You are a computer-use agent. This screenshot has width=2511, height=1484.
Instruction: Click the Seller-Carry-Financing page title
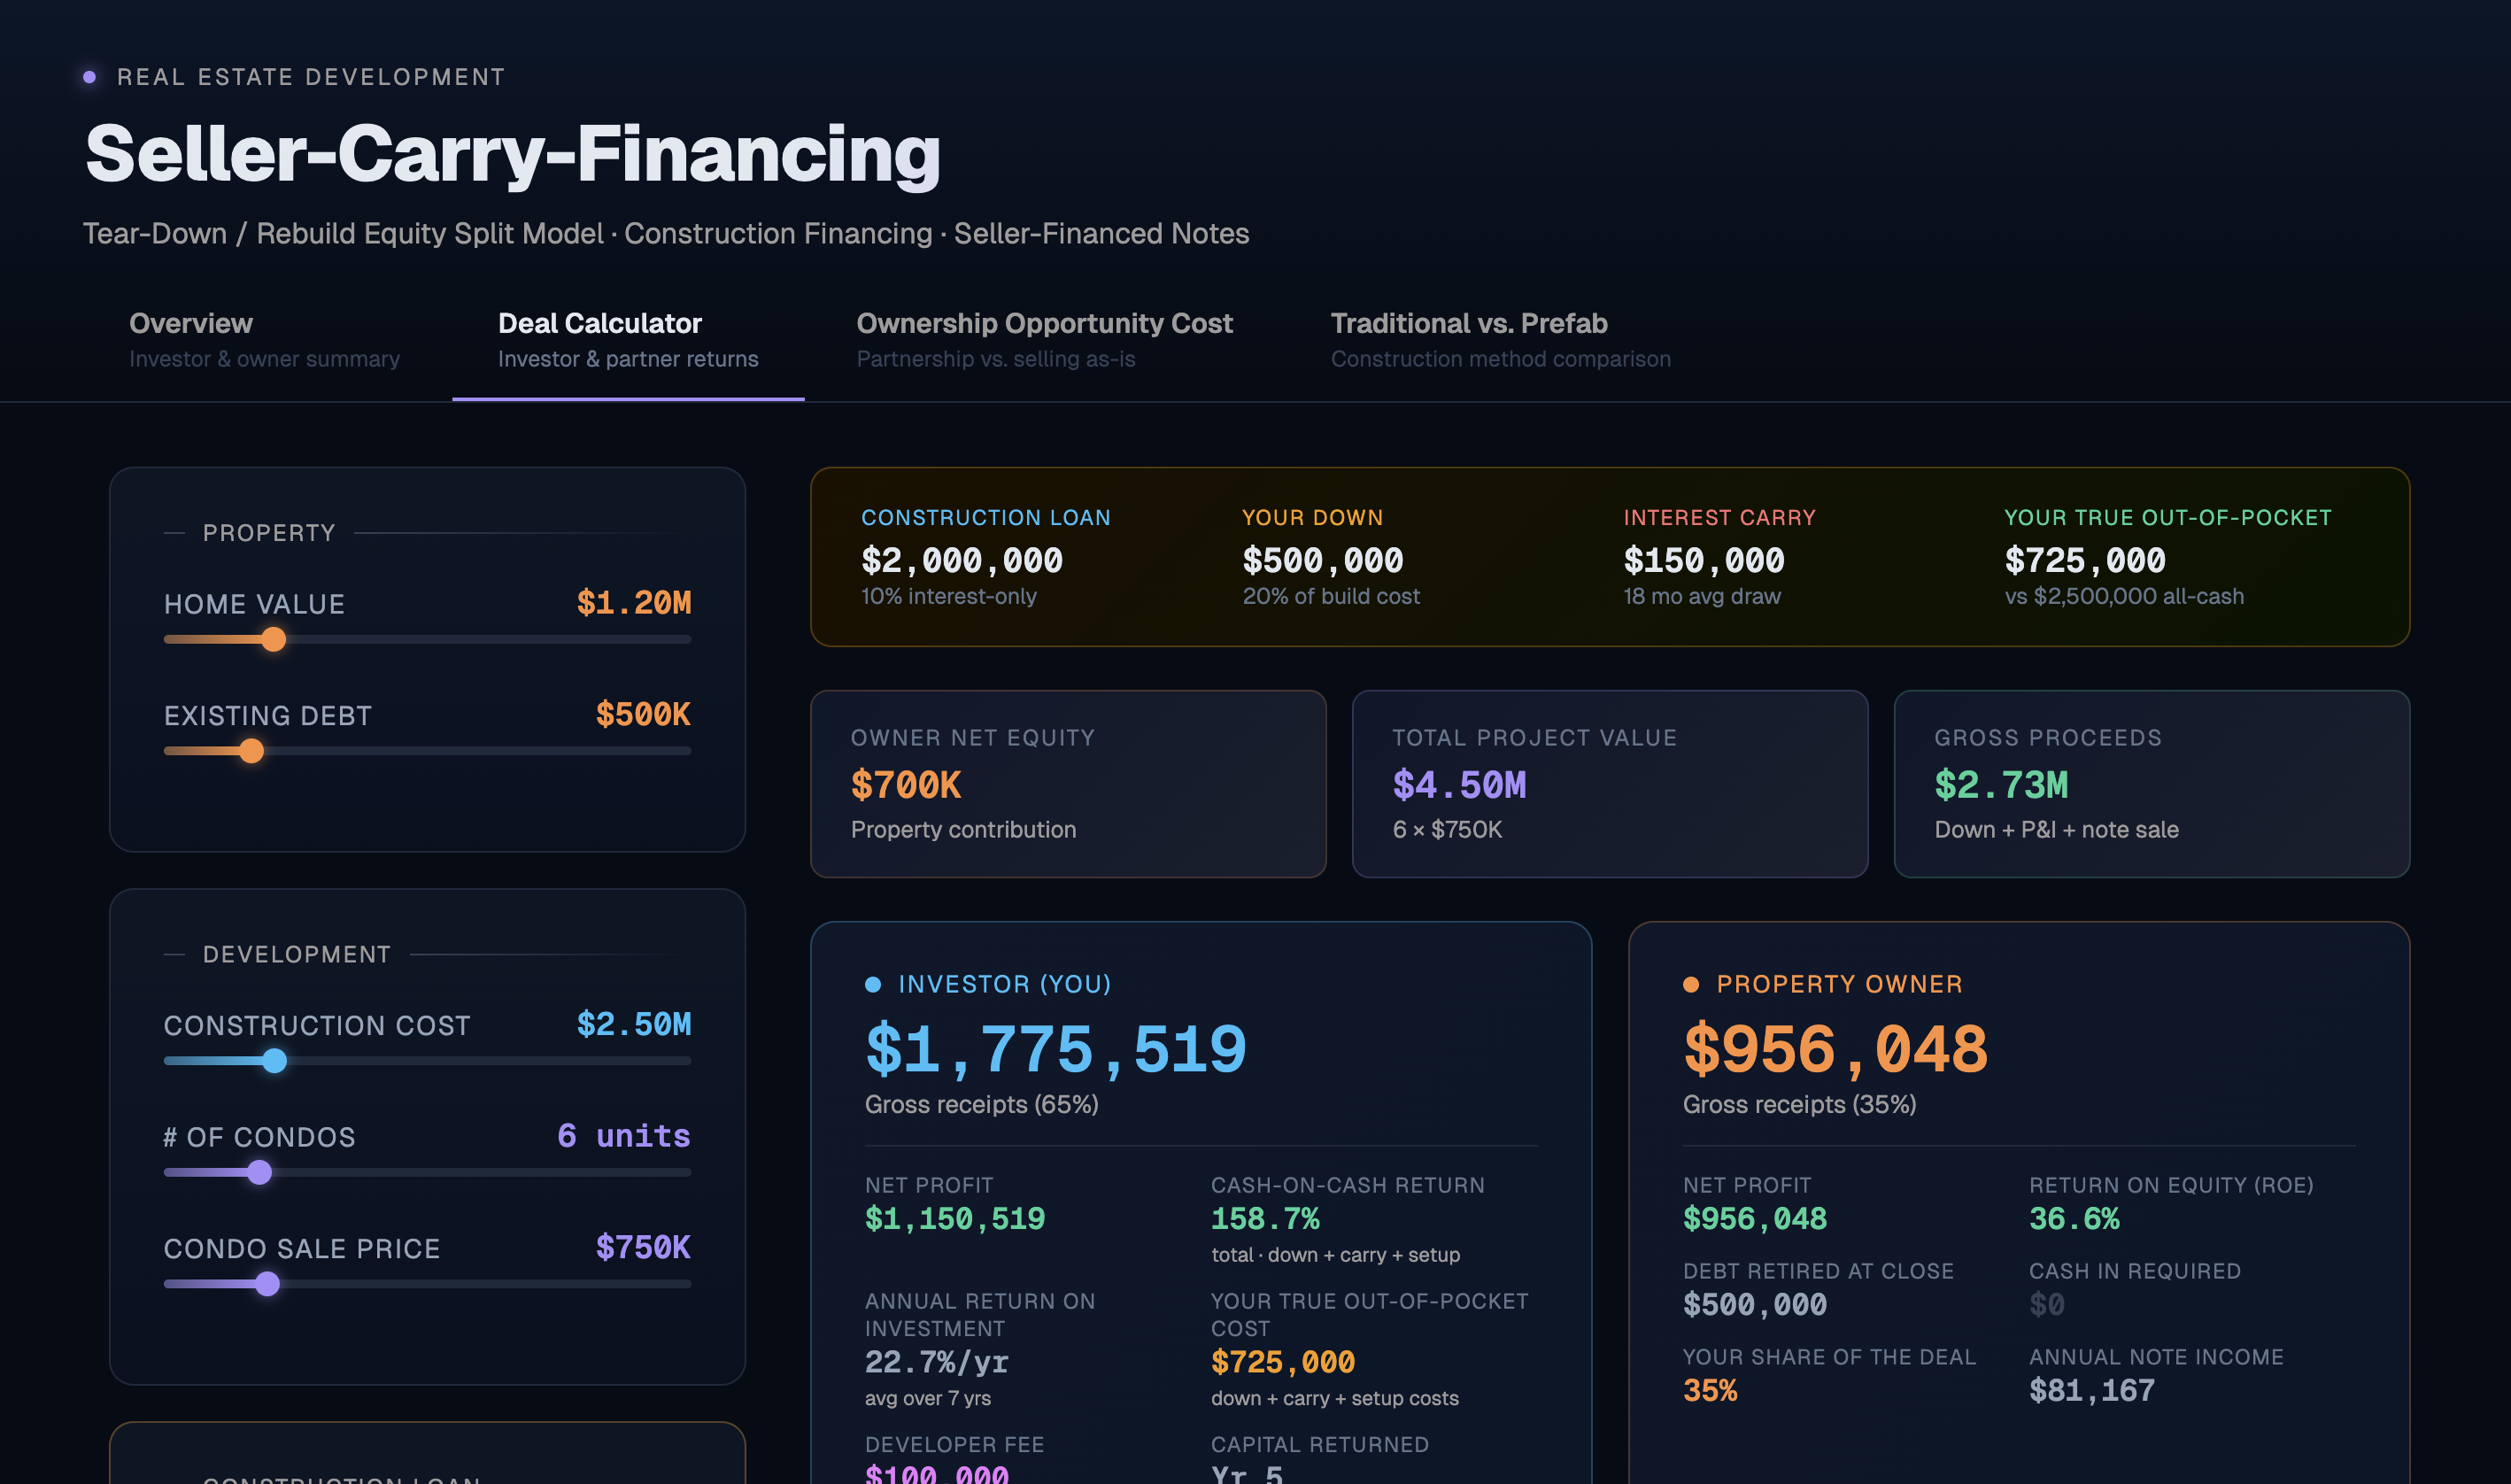(x=512, y=155)
